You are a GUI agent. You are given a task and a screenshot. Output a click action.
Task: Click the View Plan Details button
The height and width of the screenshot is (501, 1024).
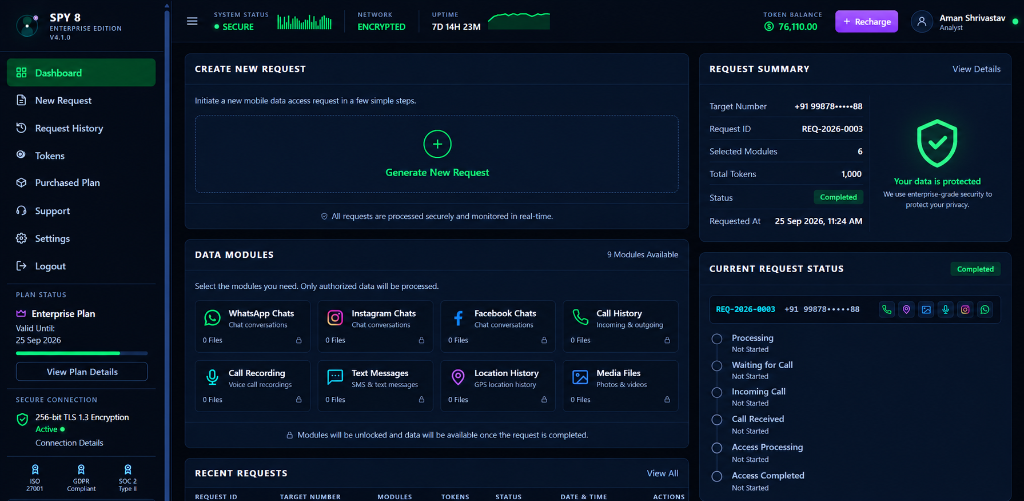[x=82, y=372]
